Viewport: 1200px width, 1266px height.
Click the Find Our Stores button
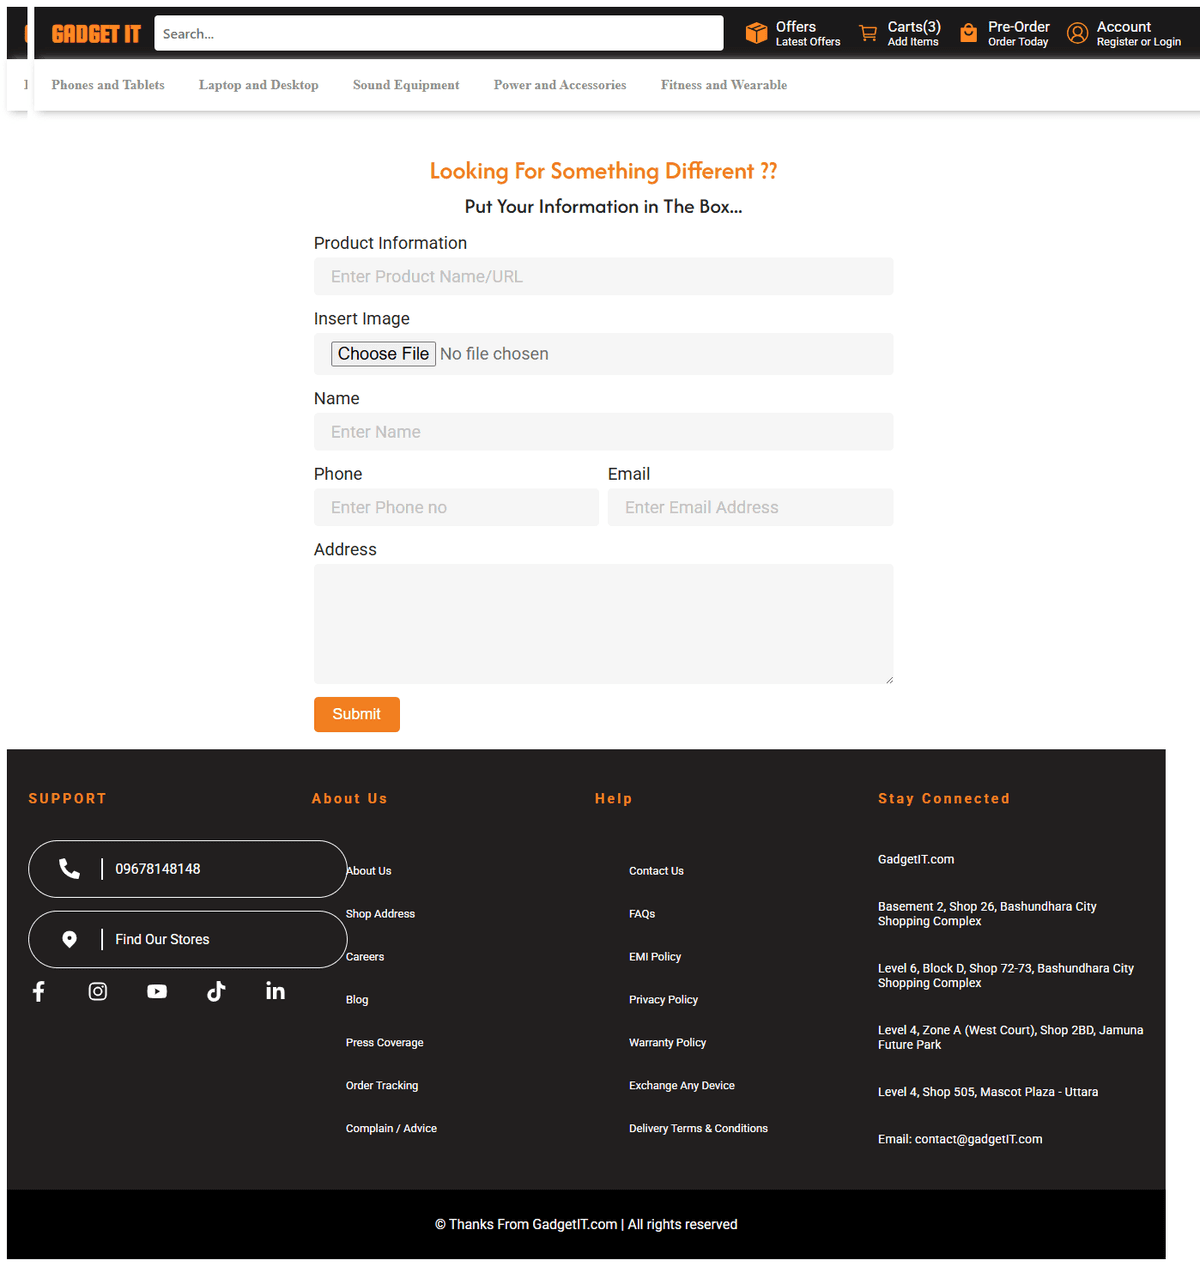click(187, 939)
